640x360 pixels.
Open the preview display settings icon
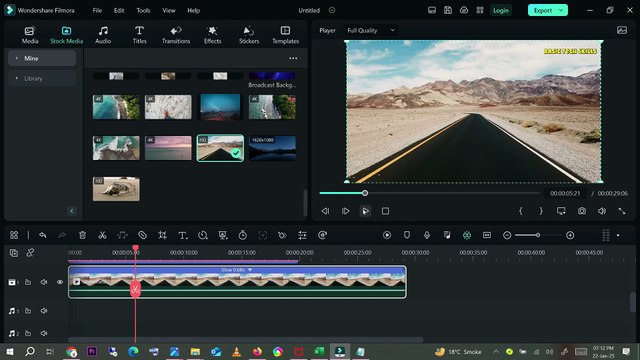[561, 211]
